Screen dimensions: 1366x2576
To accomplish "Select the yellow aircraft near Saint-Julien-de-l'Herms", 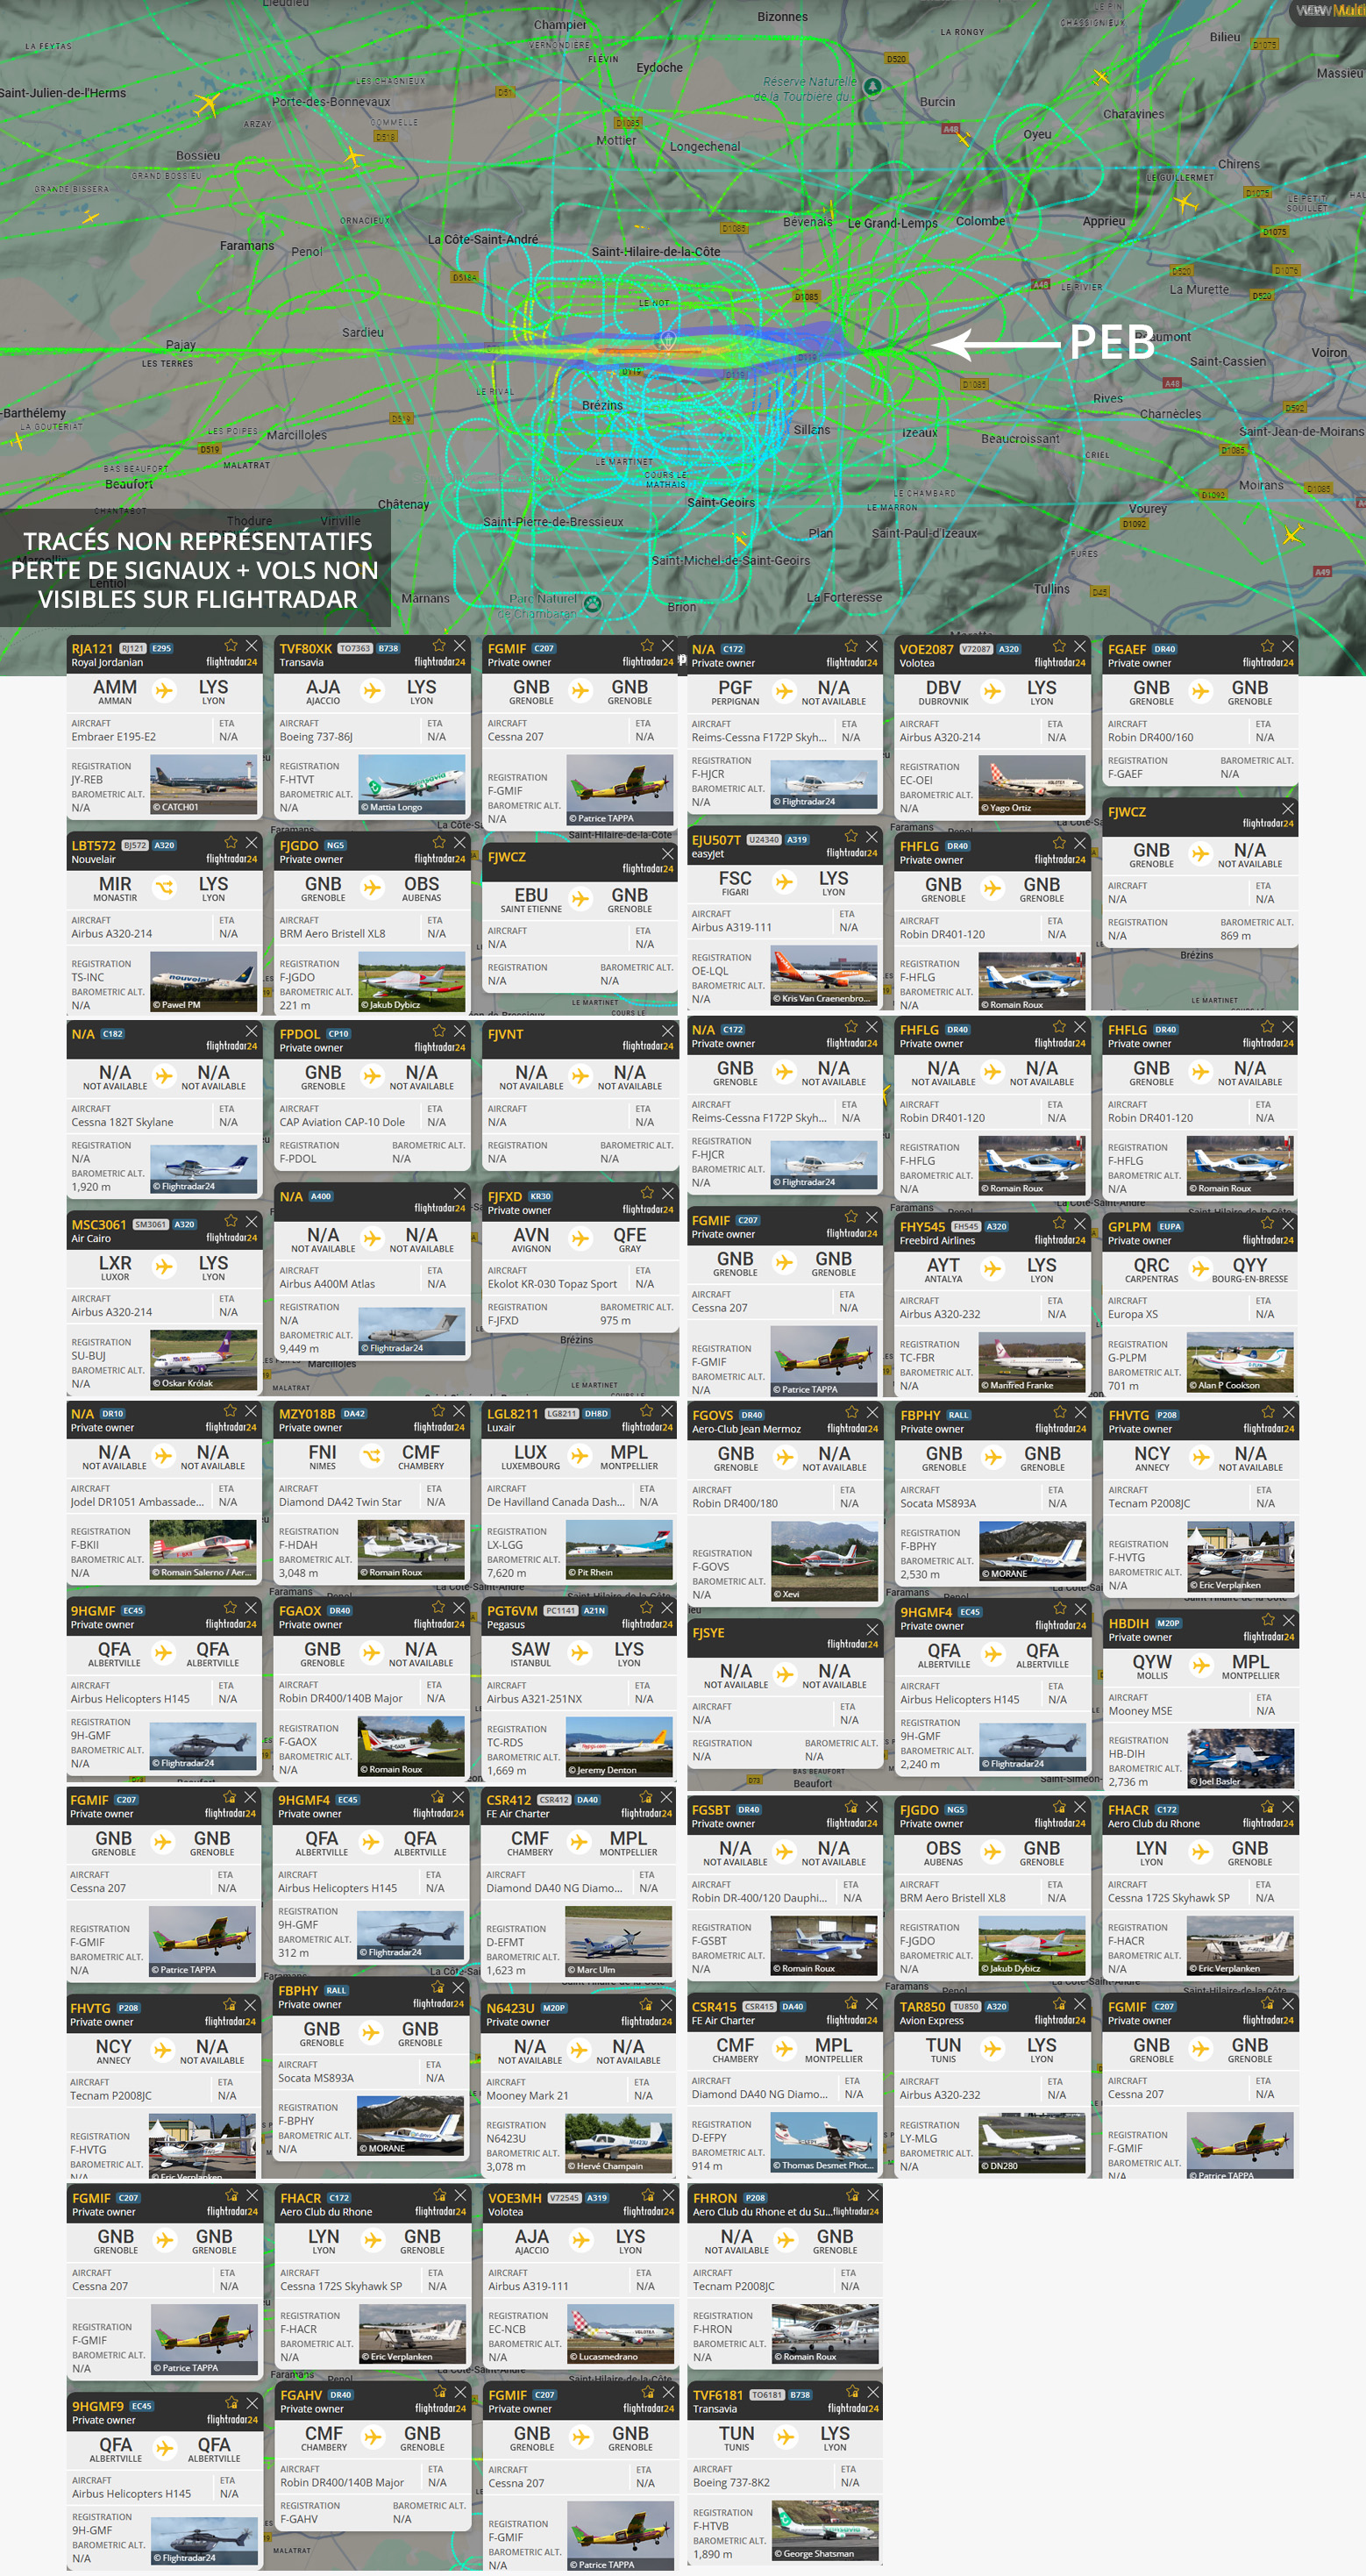I will 207,103.
